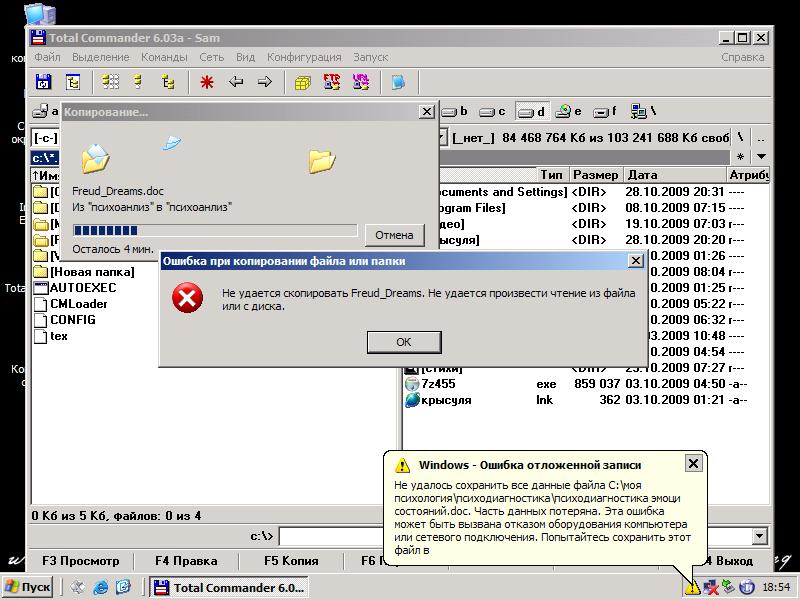Click the Пуск start button
The width and height of the screenshot is (800, 600).
pyautogui.click(x=29, y=587)
